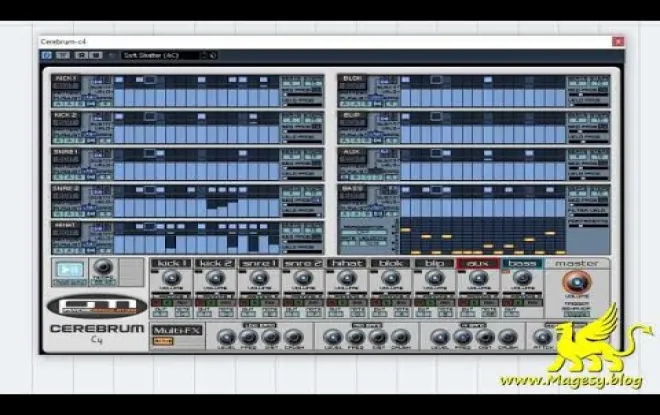This screenshot has height=415, width=660.
Task: Click the green solo button under bass
Action: [518, 303]
